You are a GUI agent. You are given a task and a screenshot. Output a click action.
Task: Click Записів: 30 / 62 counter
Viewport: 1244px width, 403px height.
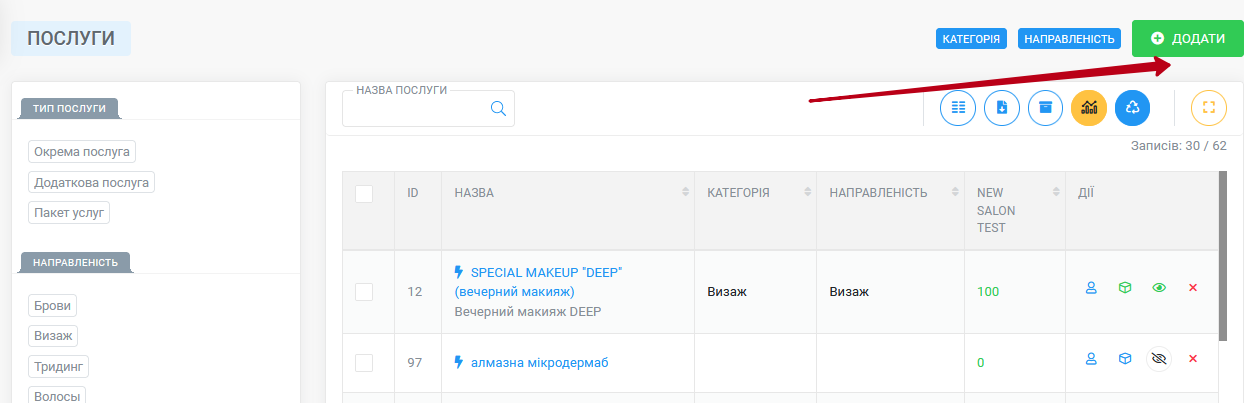click(1178, 145)
